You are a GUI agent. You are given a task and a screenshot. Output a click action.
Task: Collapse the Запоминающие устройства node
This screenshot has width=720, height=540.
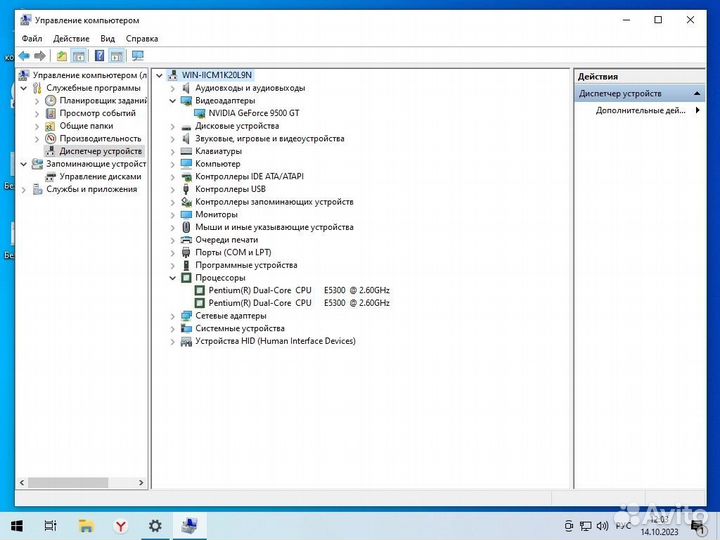click(24, 164)
